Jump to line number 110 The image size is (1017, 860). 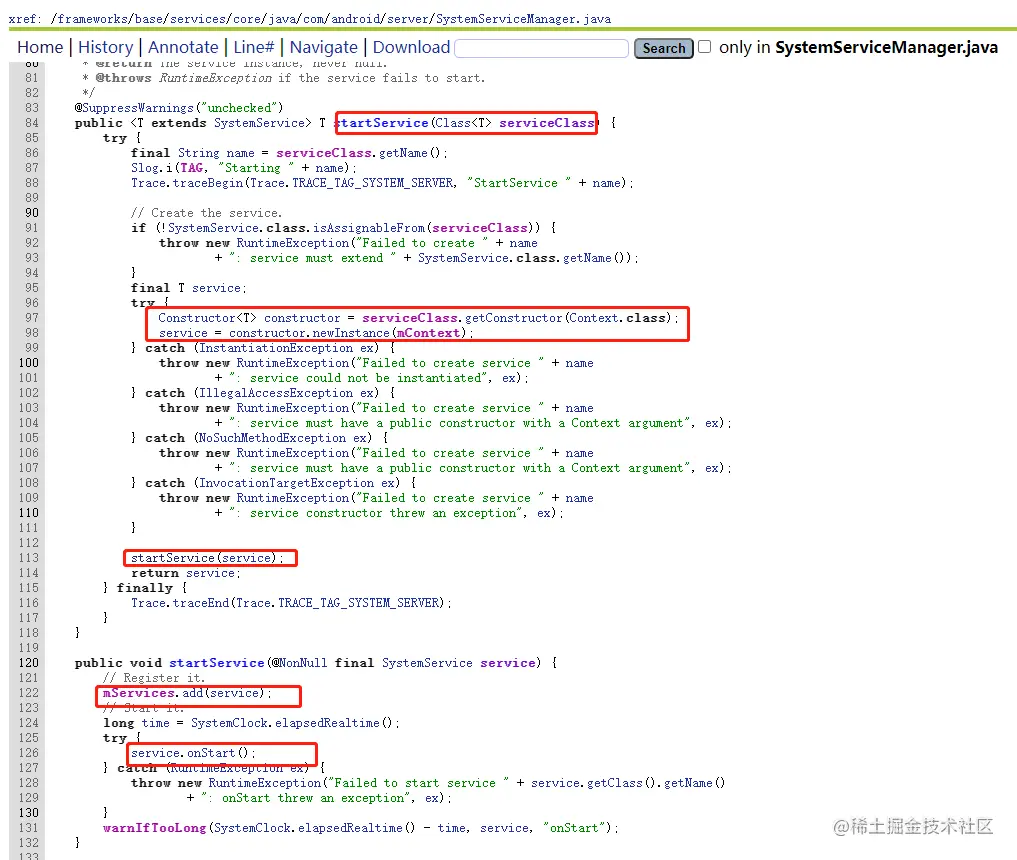pyautogui.click(x=29, y=513)
